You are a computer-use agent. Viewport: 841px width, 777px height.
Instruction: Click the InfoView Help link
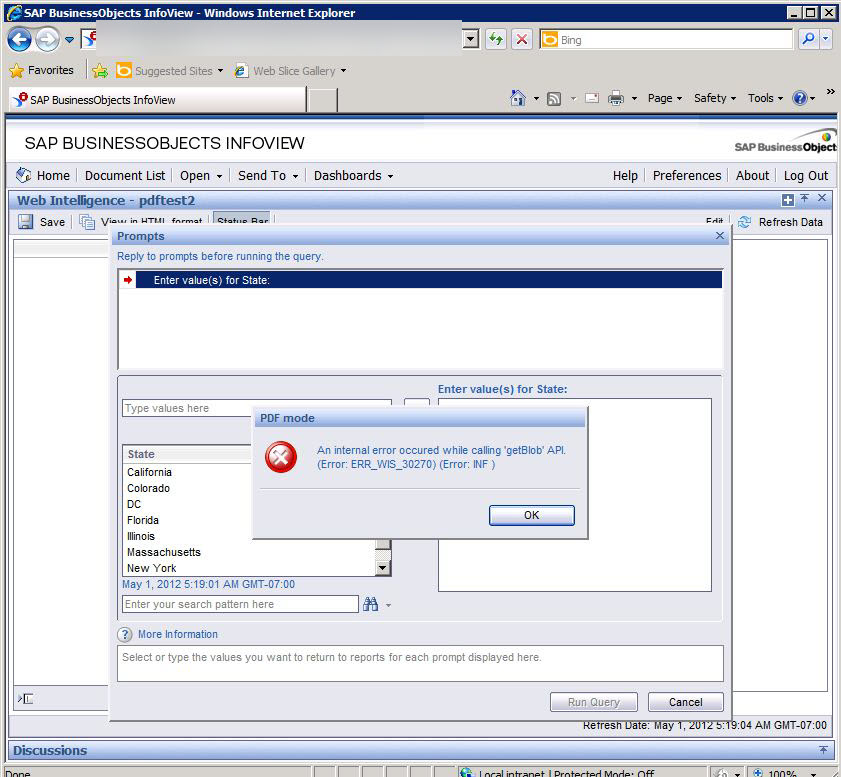pos(625,175)
